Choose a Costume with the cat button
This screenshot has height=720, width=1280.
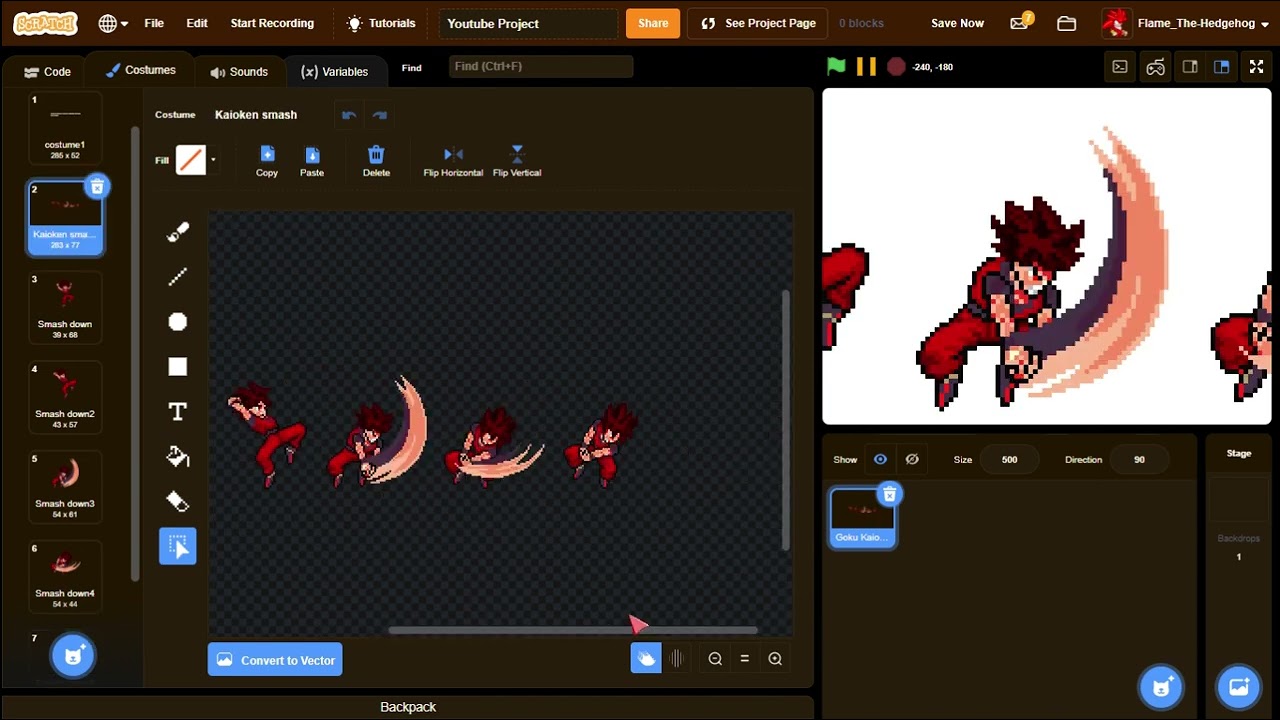(x=73, y=656)
